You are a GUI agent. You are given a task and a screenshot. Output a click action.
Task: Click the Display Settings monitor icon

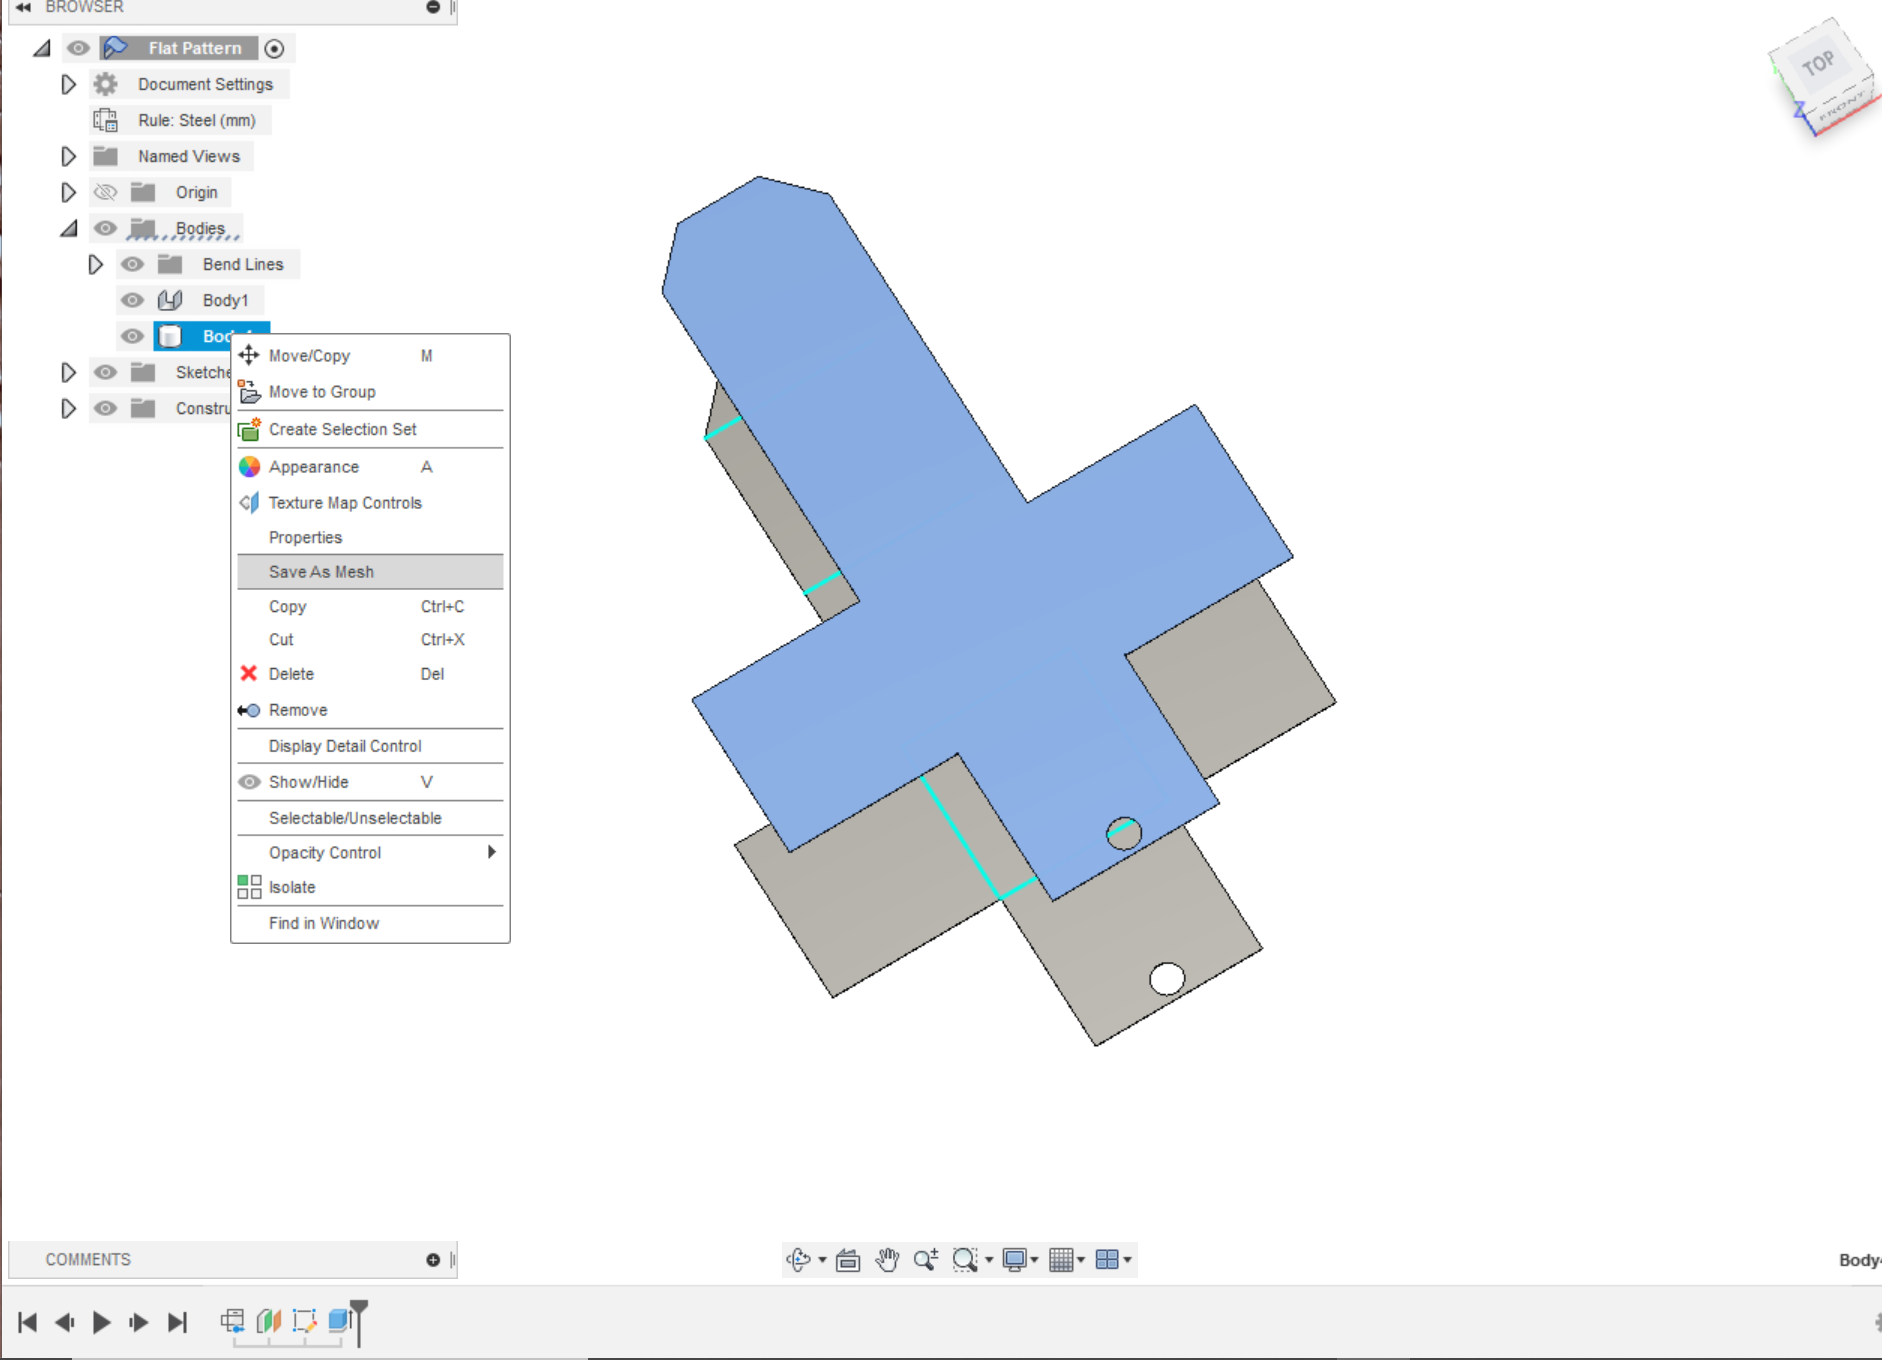1016,1259
